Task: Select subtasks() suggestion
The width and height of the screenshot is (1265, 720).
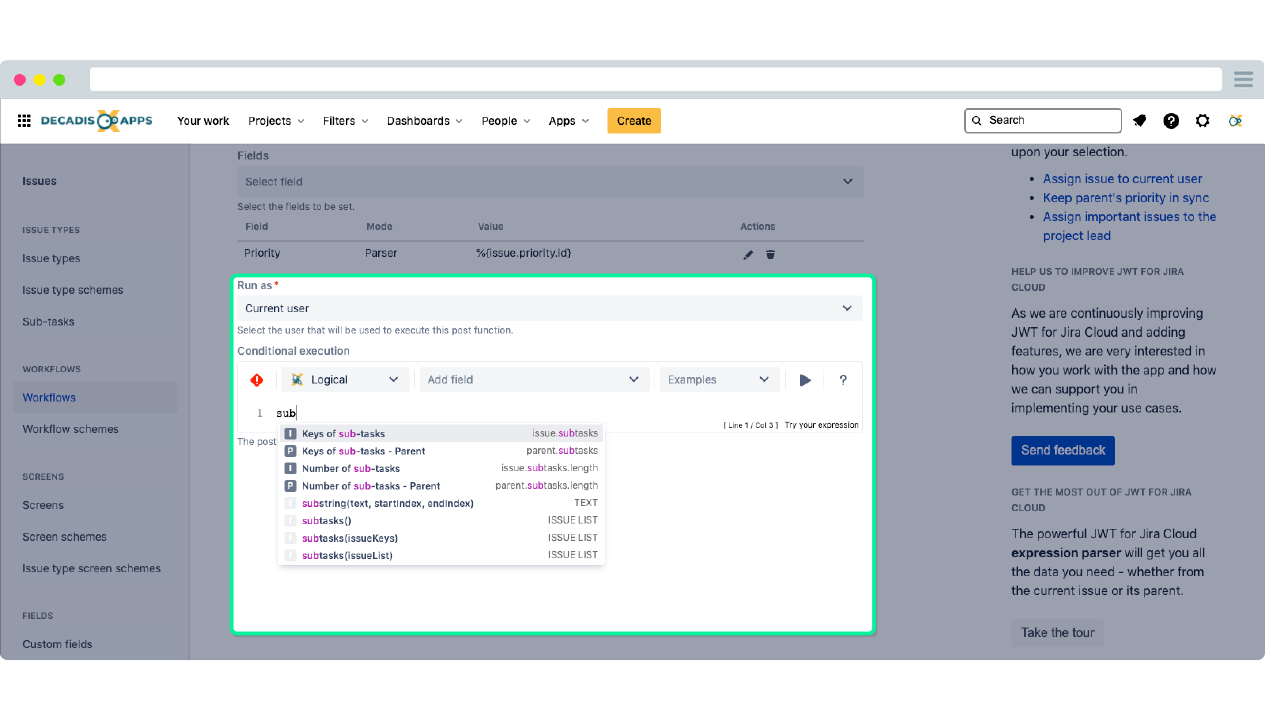Action: coord(441,520)
